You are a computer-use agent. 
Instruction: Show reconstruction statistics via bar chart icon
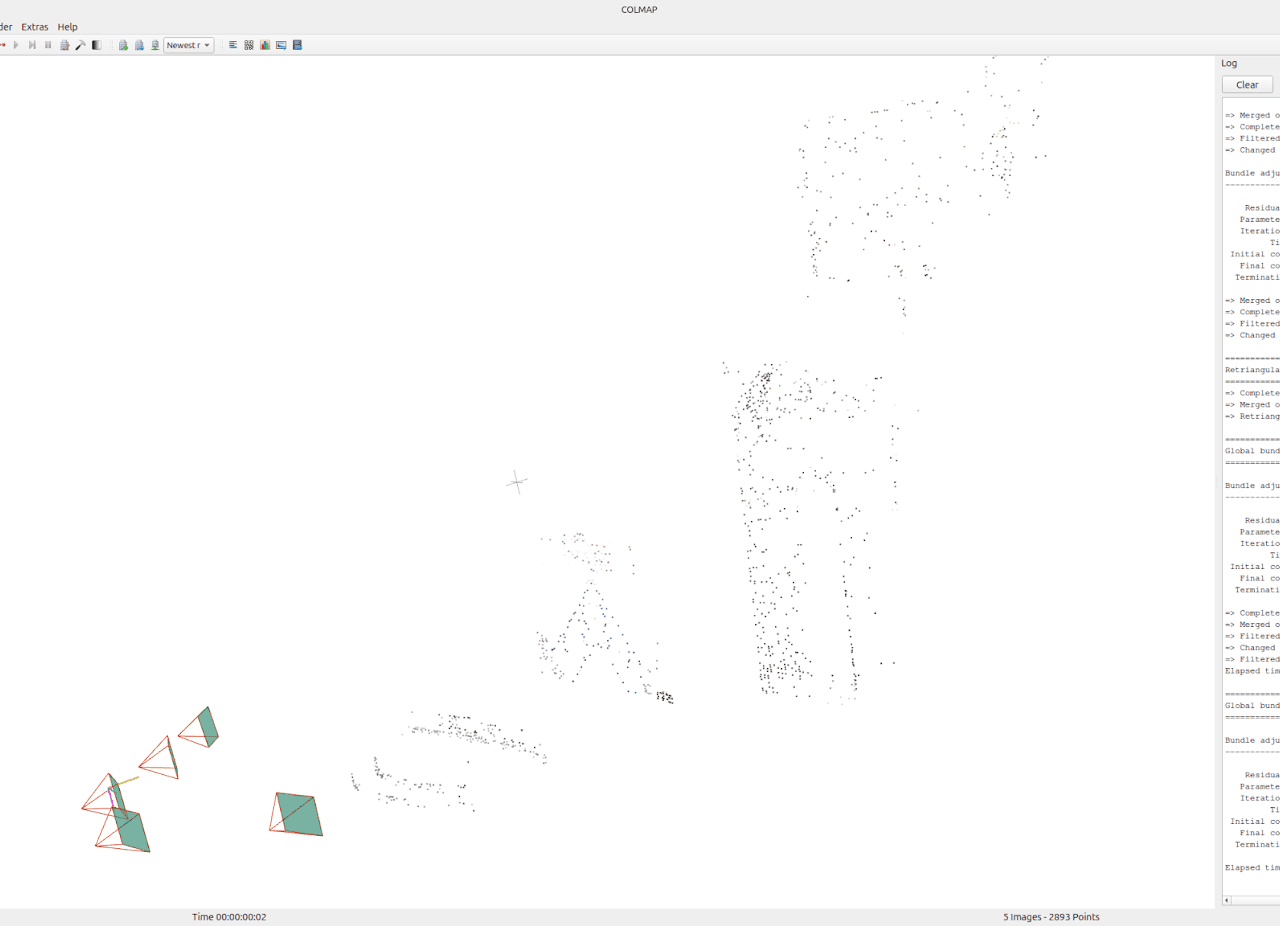point(265,45)
